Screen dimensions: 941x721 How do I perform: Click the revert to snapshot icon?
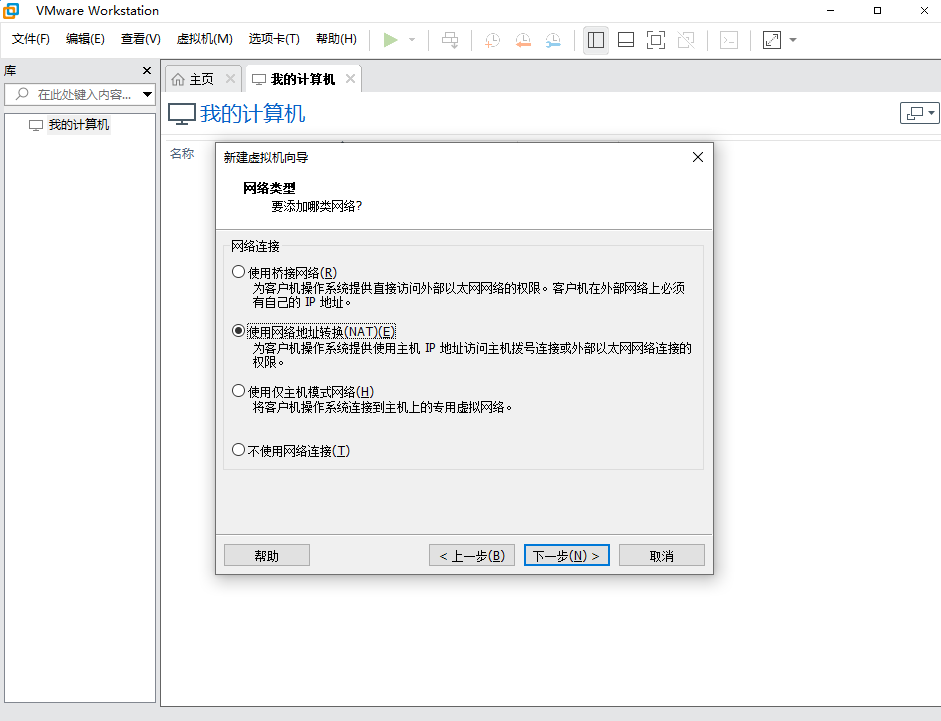[x=523, y=40]
